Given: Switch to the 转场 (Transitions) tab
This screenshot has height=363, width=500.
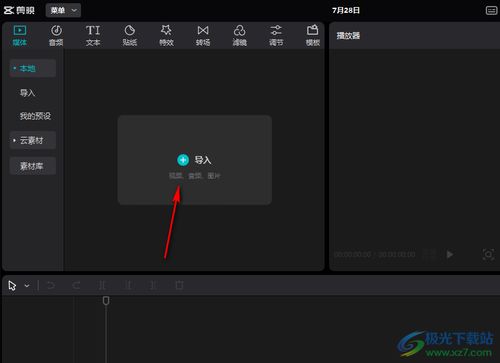Looking at the screenshot, I should tap(203, 35).
